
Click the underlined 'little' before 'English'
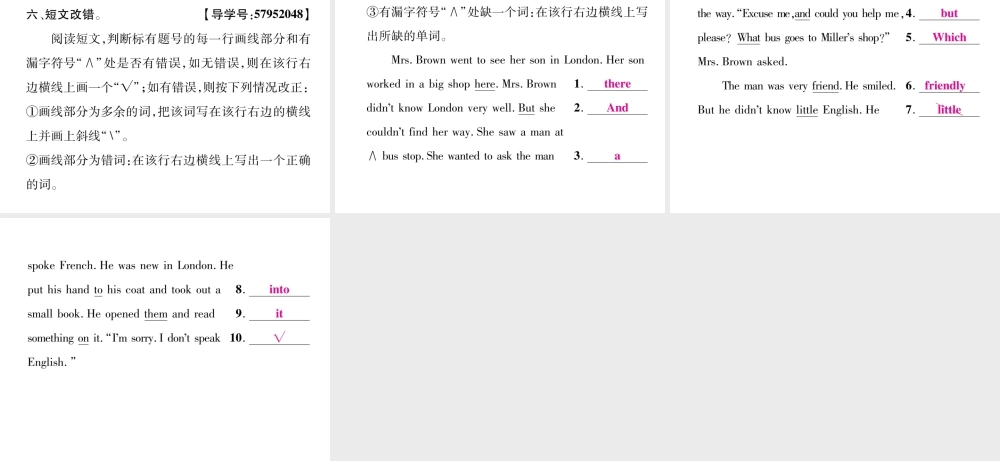[807, 110]
